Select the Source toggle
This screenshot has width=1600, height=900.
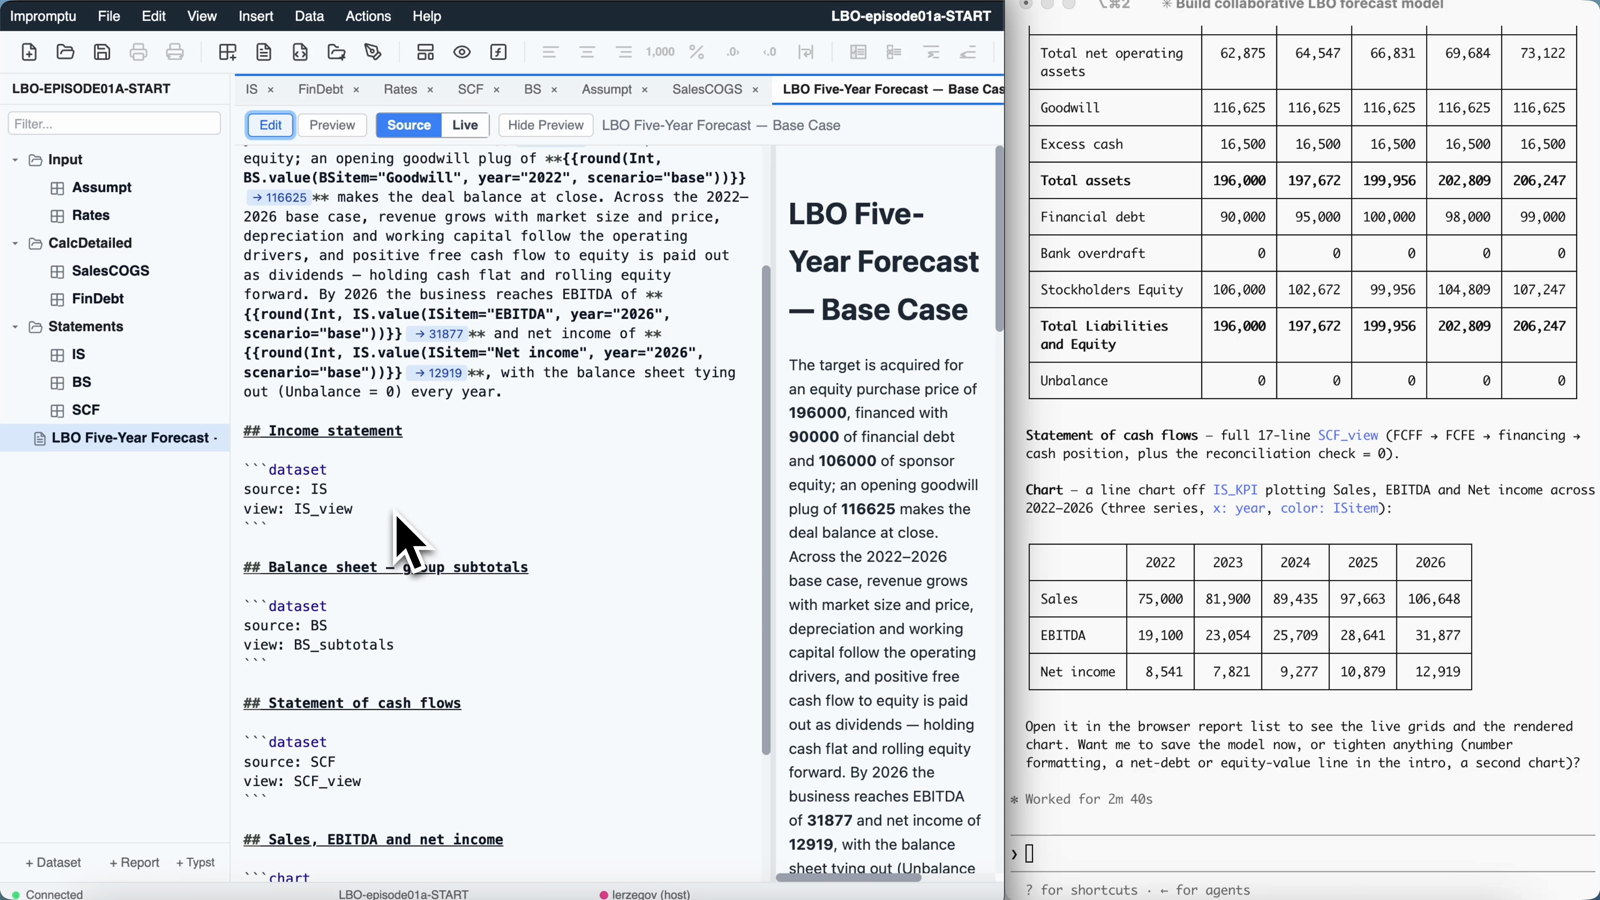[409, 125]
